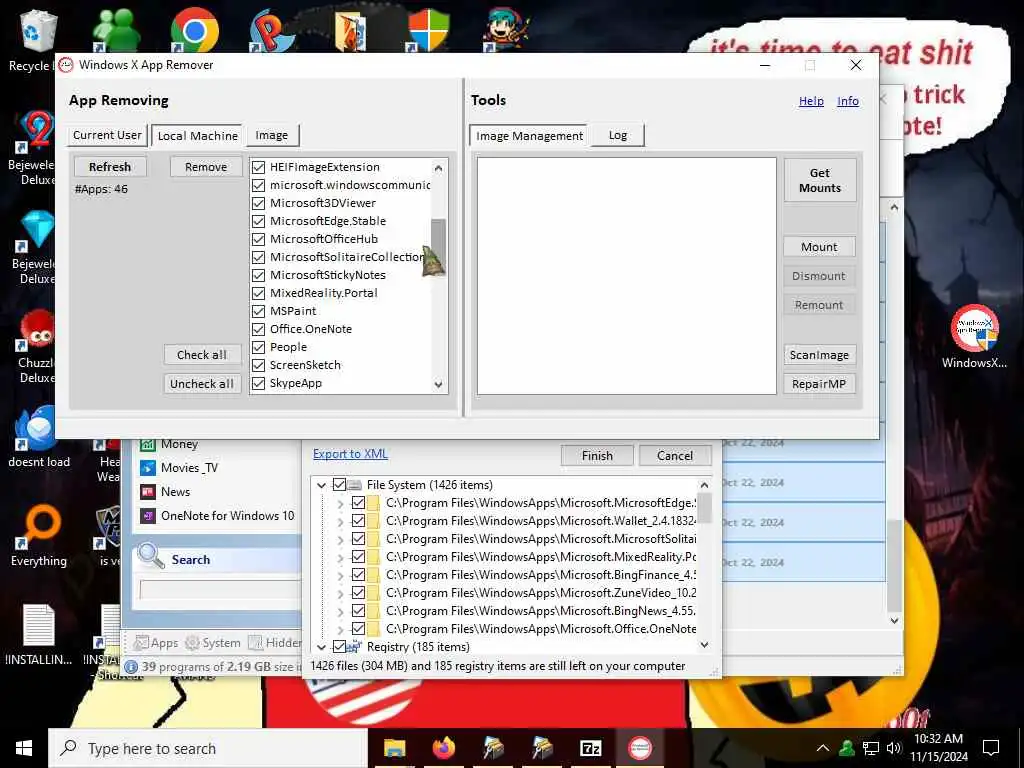Uncheck MicrosoftStickyNotes app
Screen dimensions: 1024x768
pyautogui.click(x=259, y=275)
